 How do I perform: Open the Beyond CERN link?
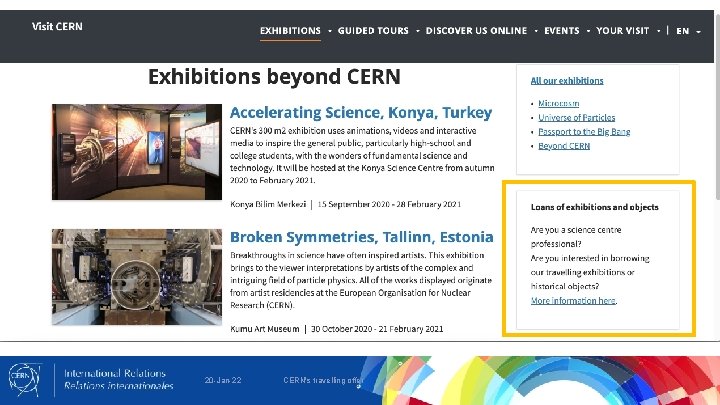(x=564, y=146)
